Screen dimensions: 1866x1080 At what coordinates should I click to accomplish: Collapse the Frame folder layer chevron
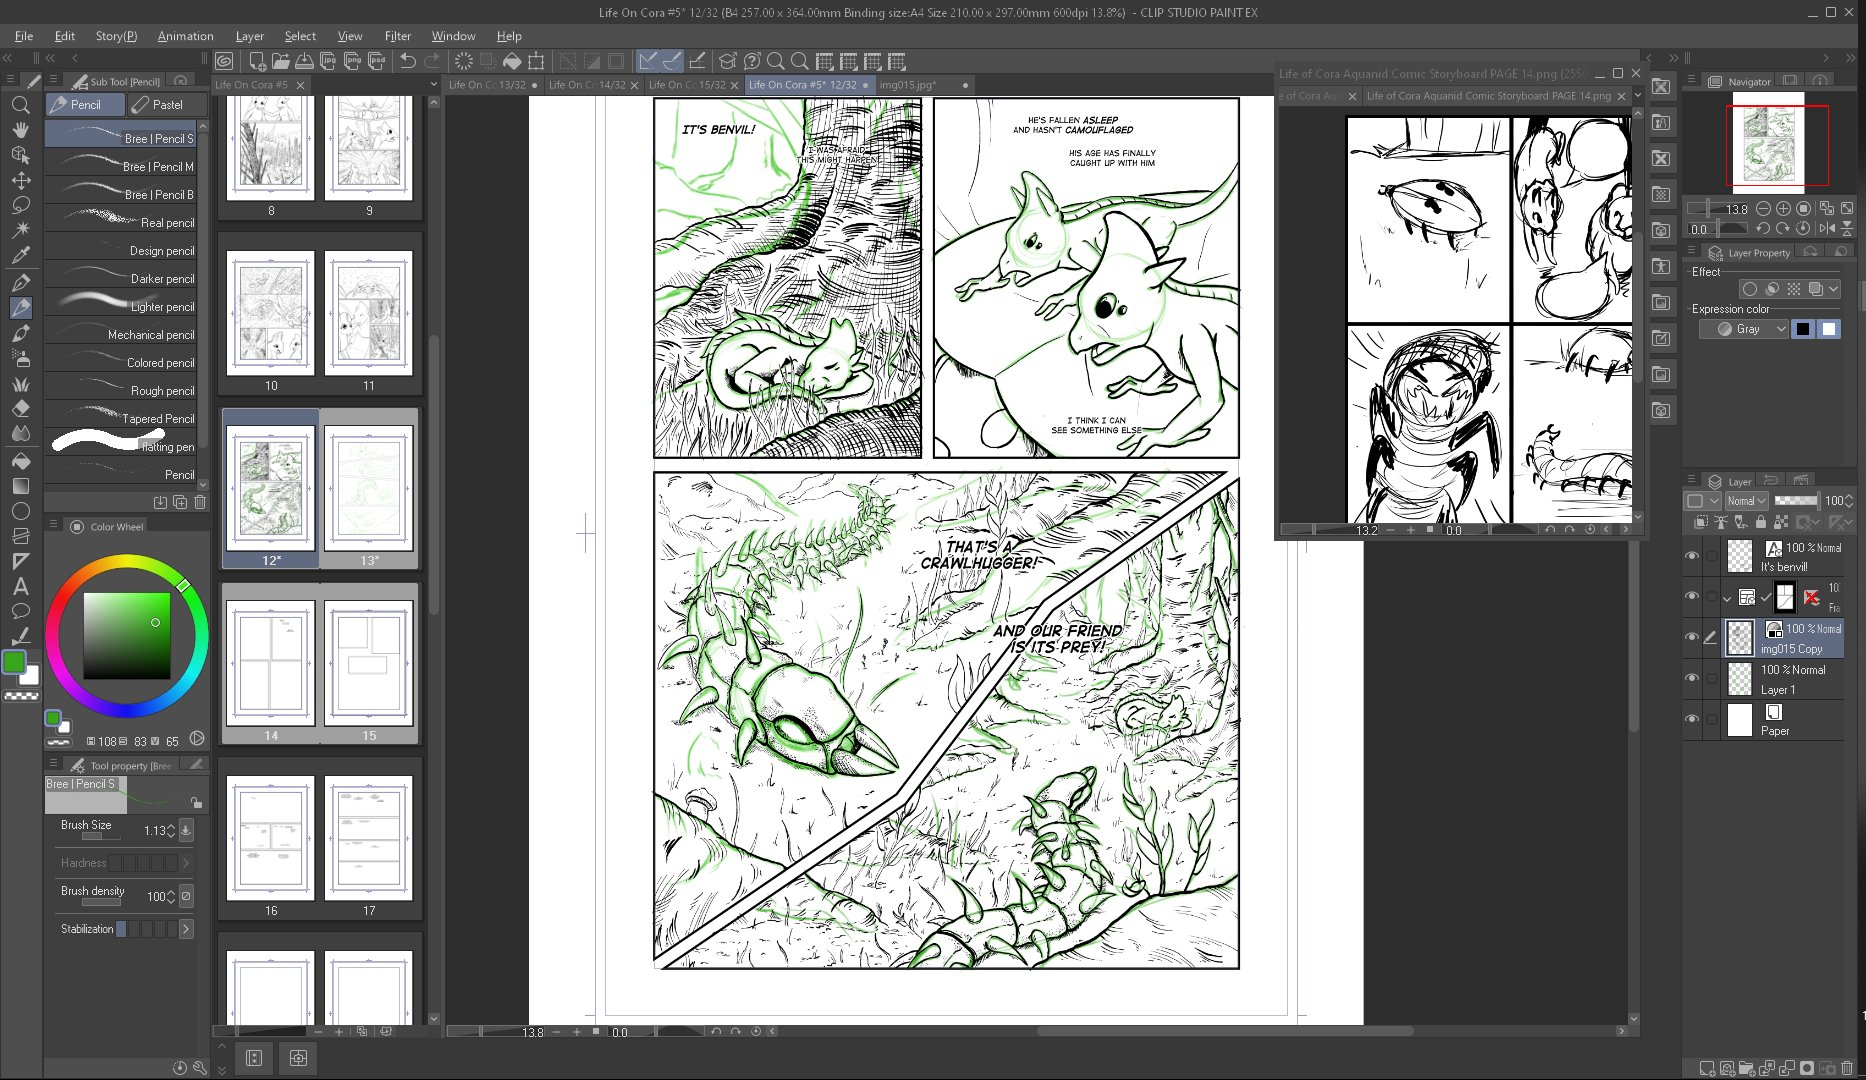1727,599
